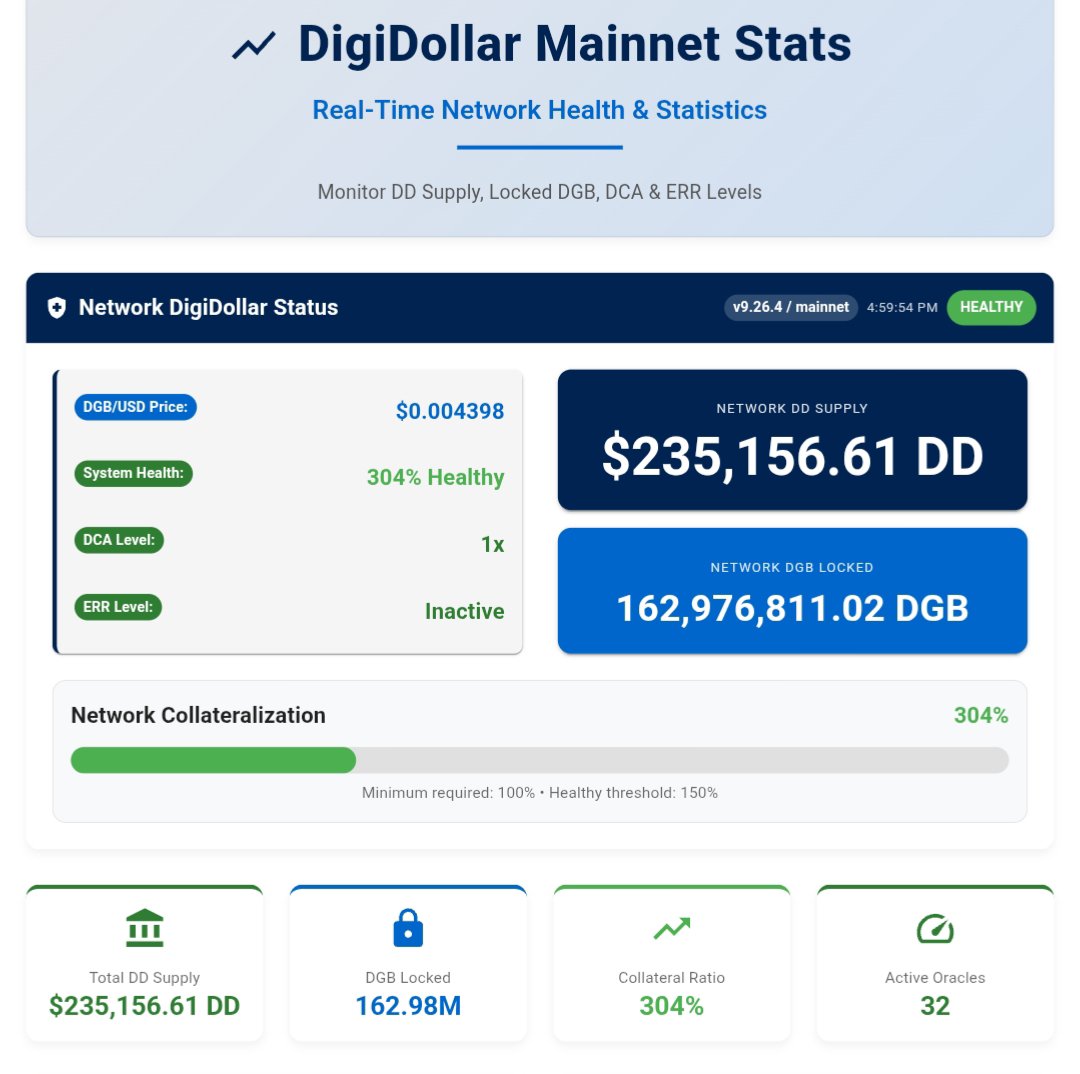This screenshot has width=1080, height=1074.
Task: Click the Network Collateralization heading
Action: click(x=198, y=715)
